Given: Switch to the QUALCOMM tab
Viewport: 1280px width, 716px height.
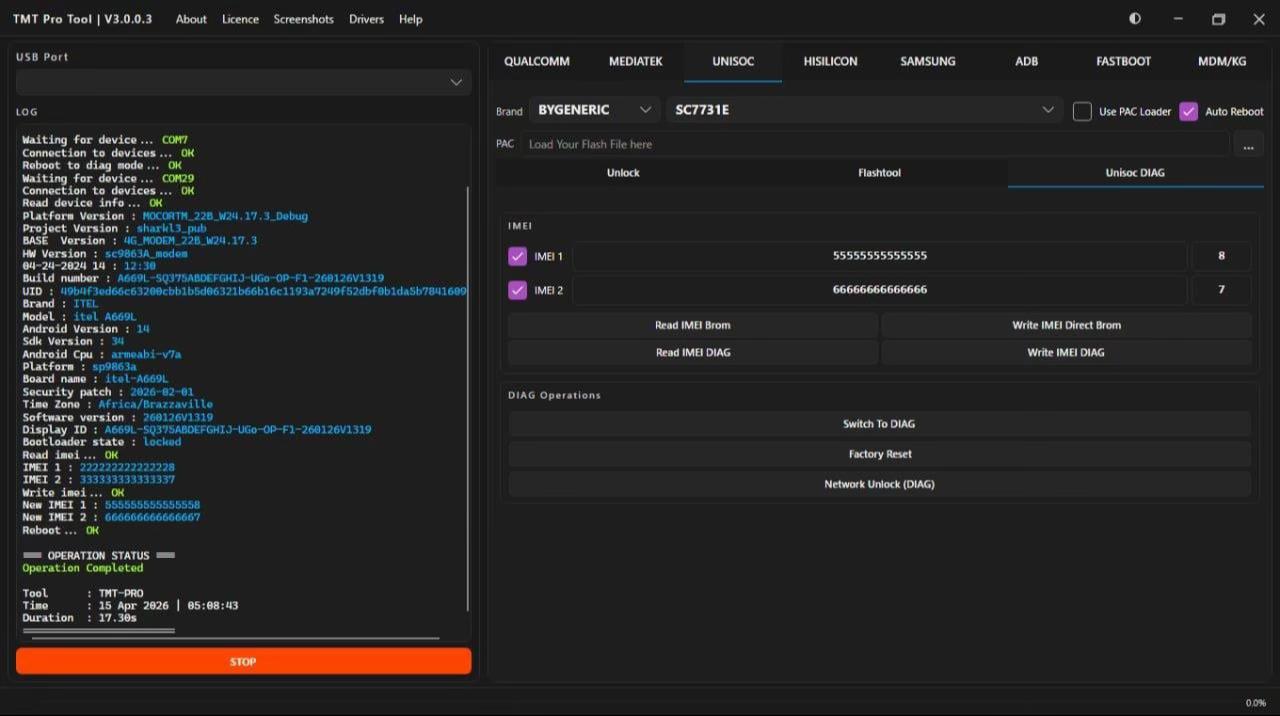Looking at the screenshot, I should (x=537, y=61).
